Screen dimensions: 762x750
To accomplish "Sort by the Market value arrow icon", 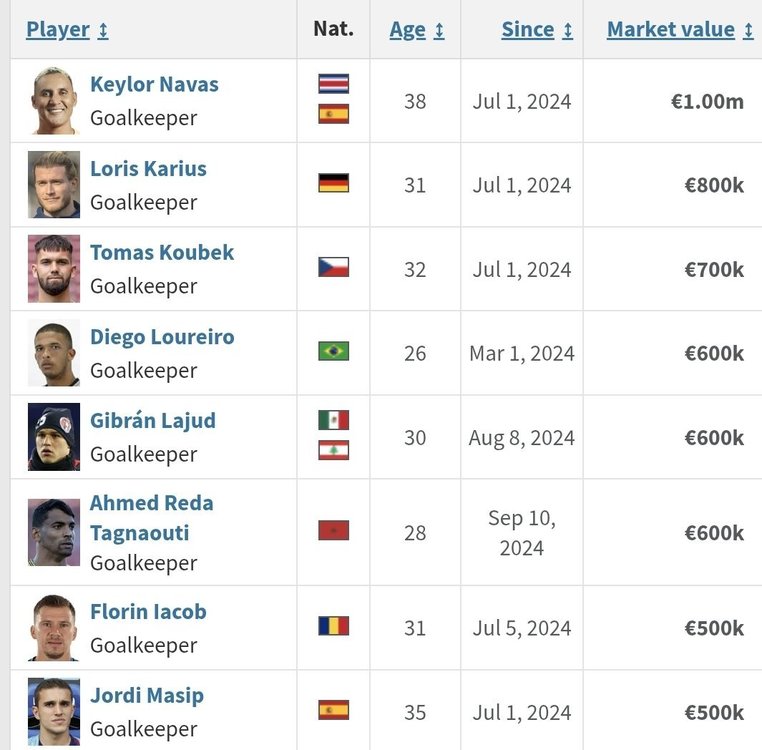I will (x=748, y=31).
